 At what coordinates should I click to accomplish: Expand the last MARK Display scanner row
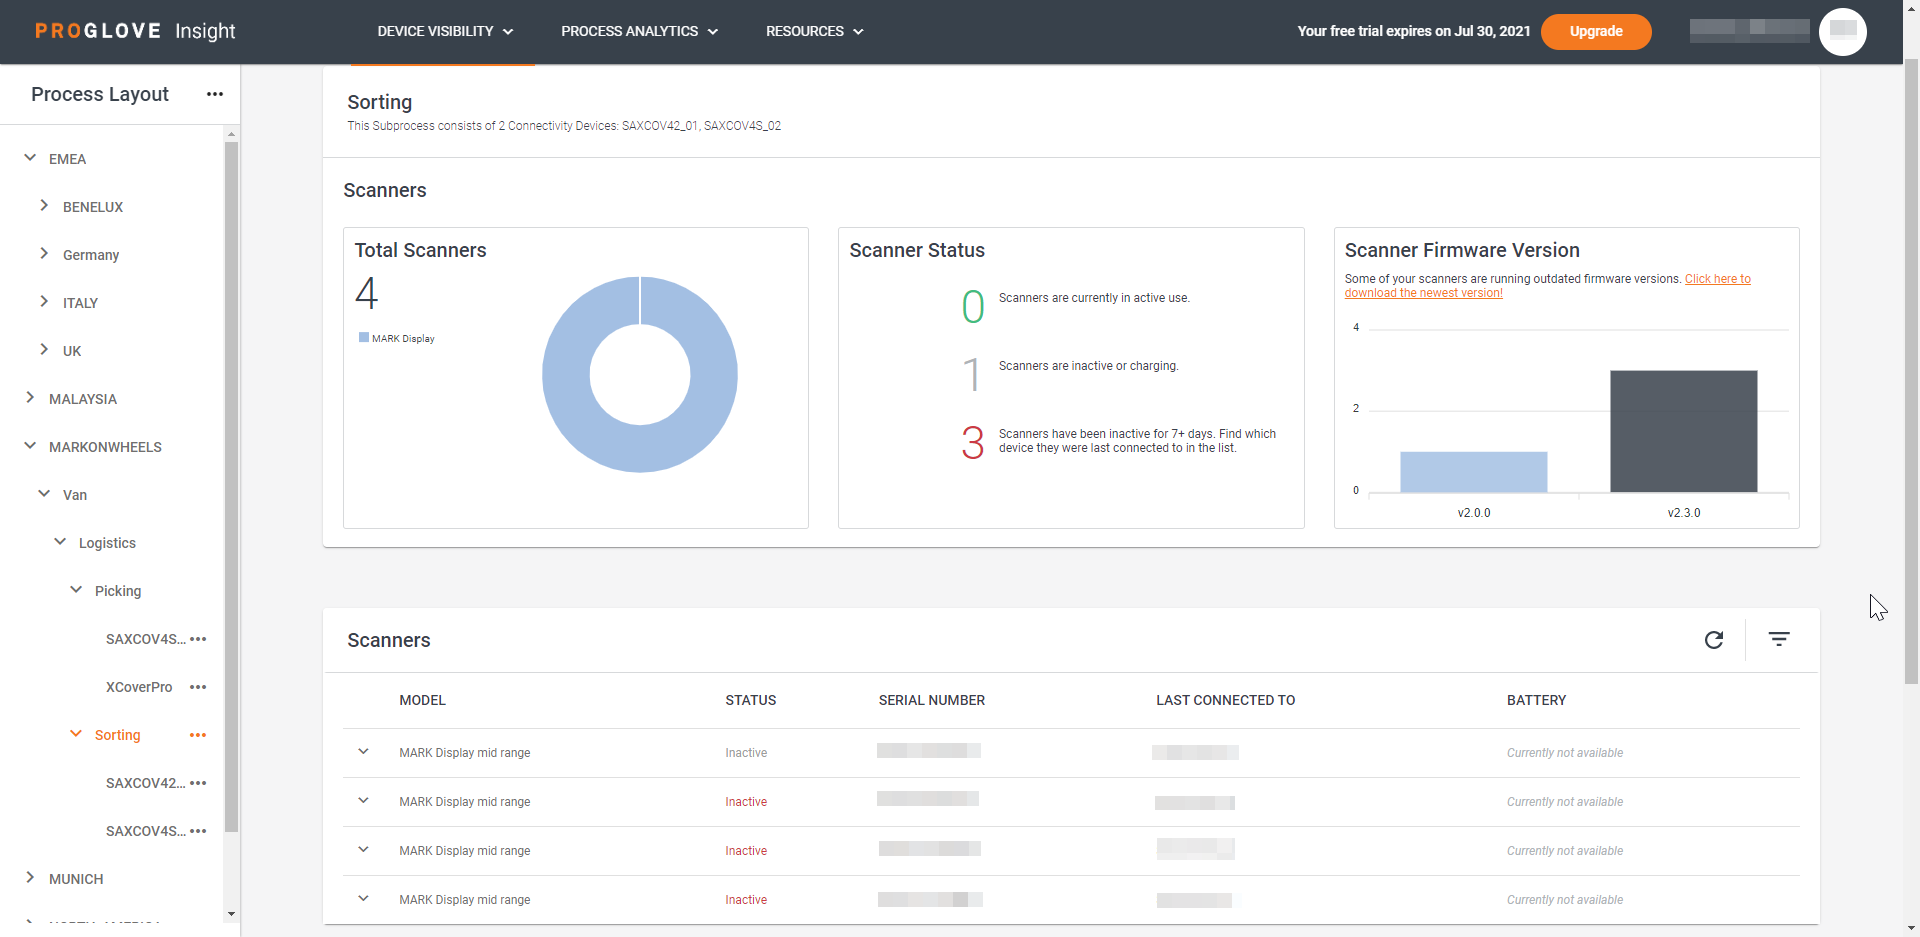pyautogui.click(x=363, y=899)
